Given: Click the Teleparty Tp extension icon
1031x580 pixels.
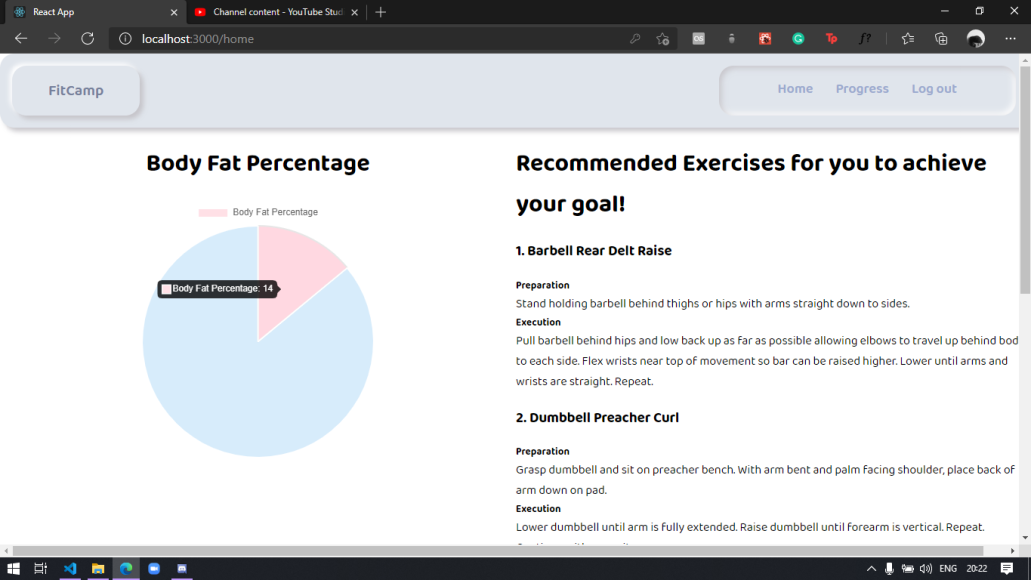Looking at the screenshot, I should (x=831, y=38).
